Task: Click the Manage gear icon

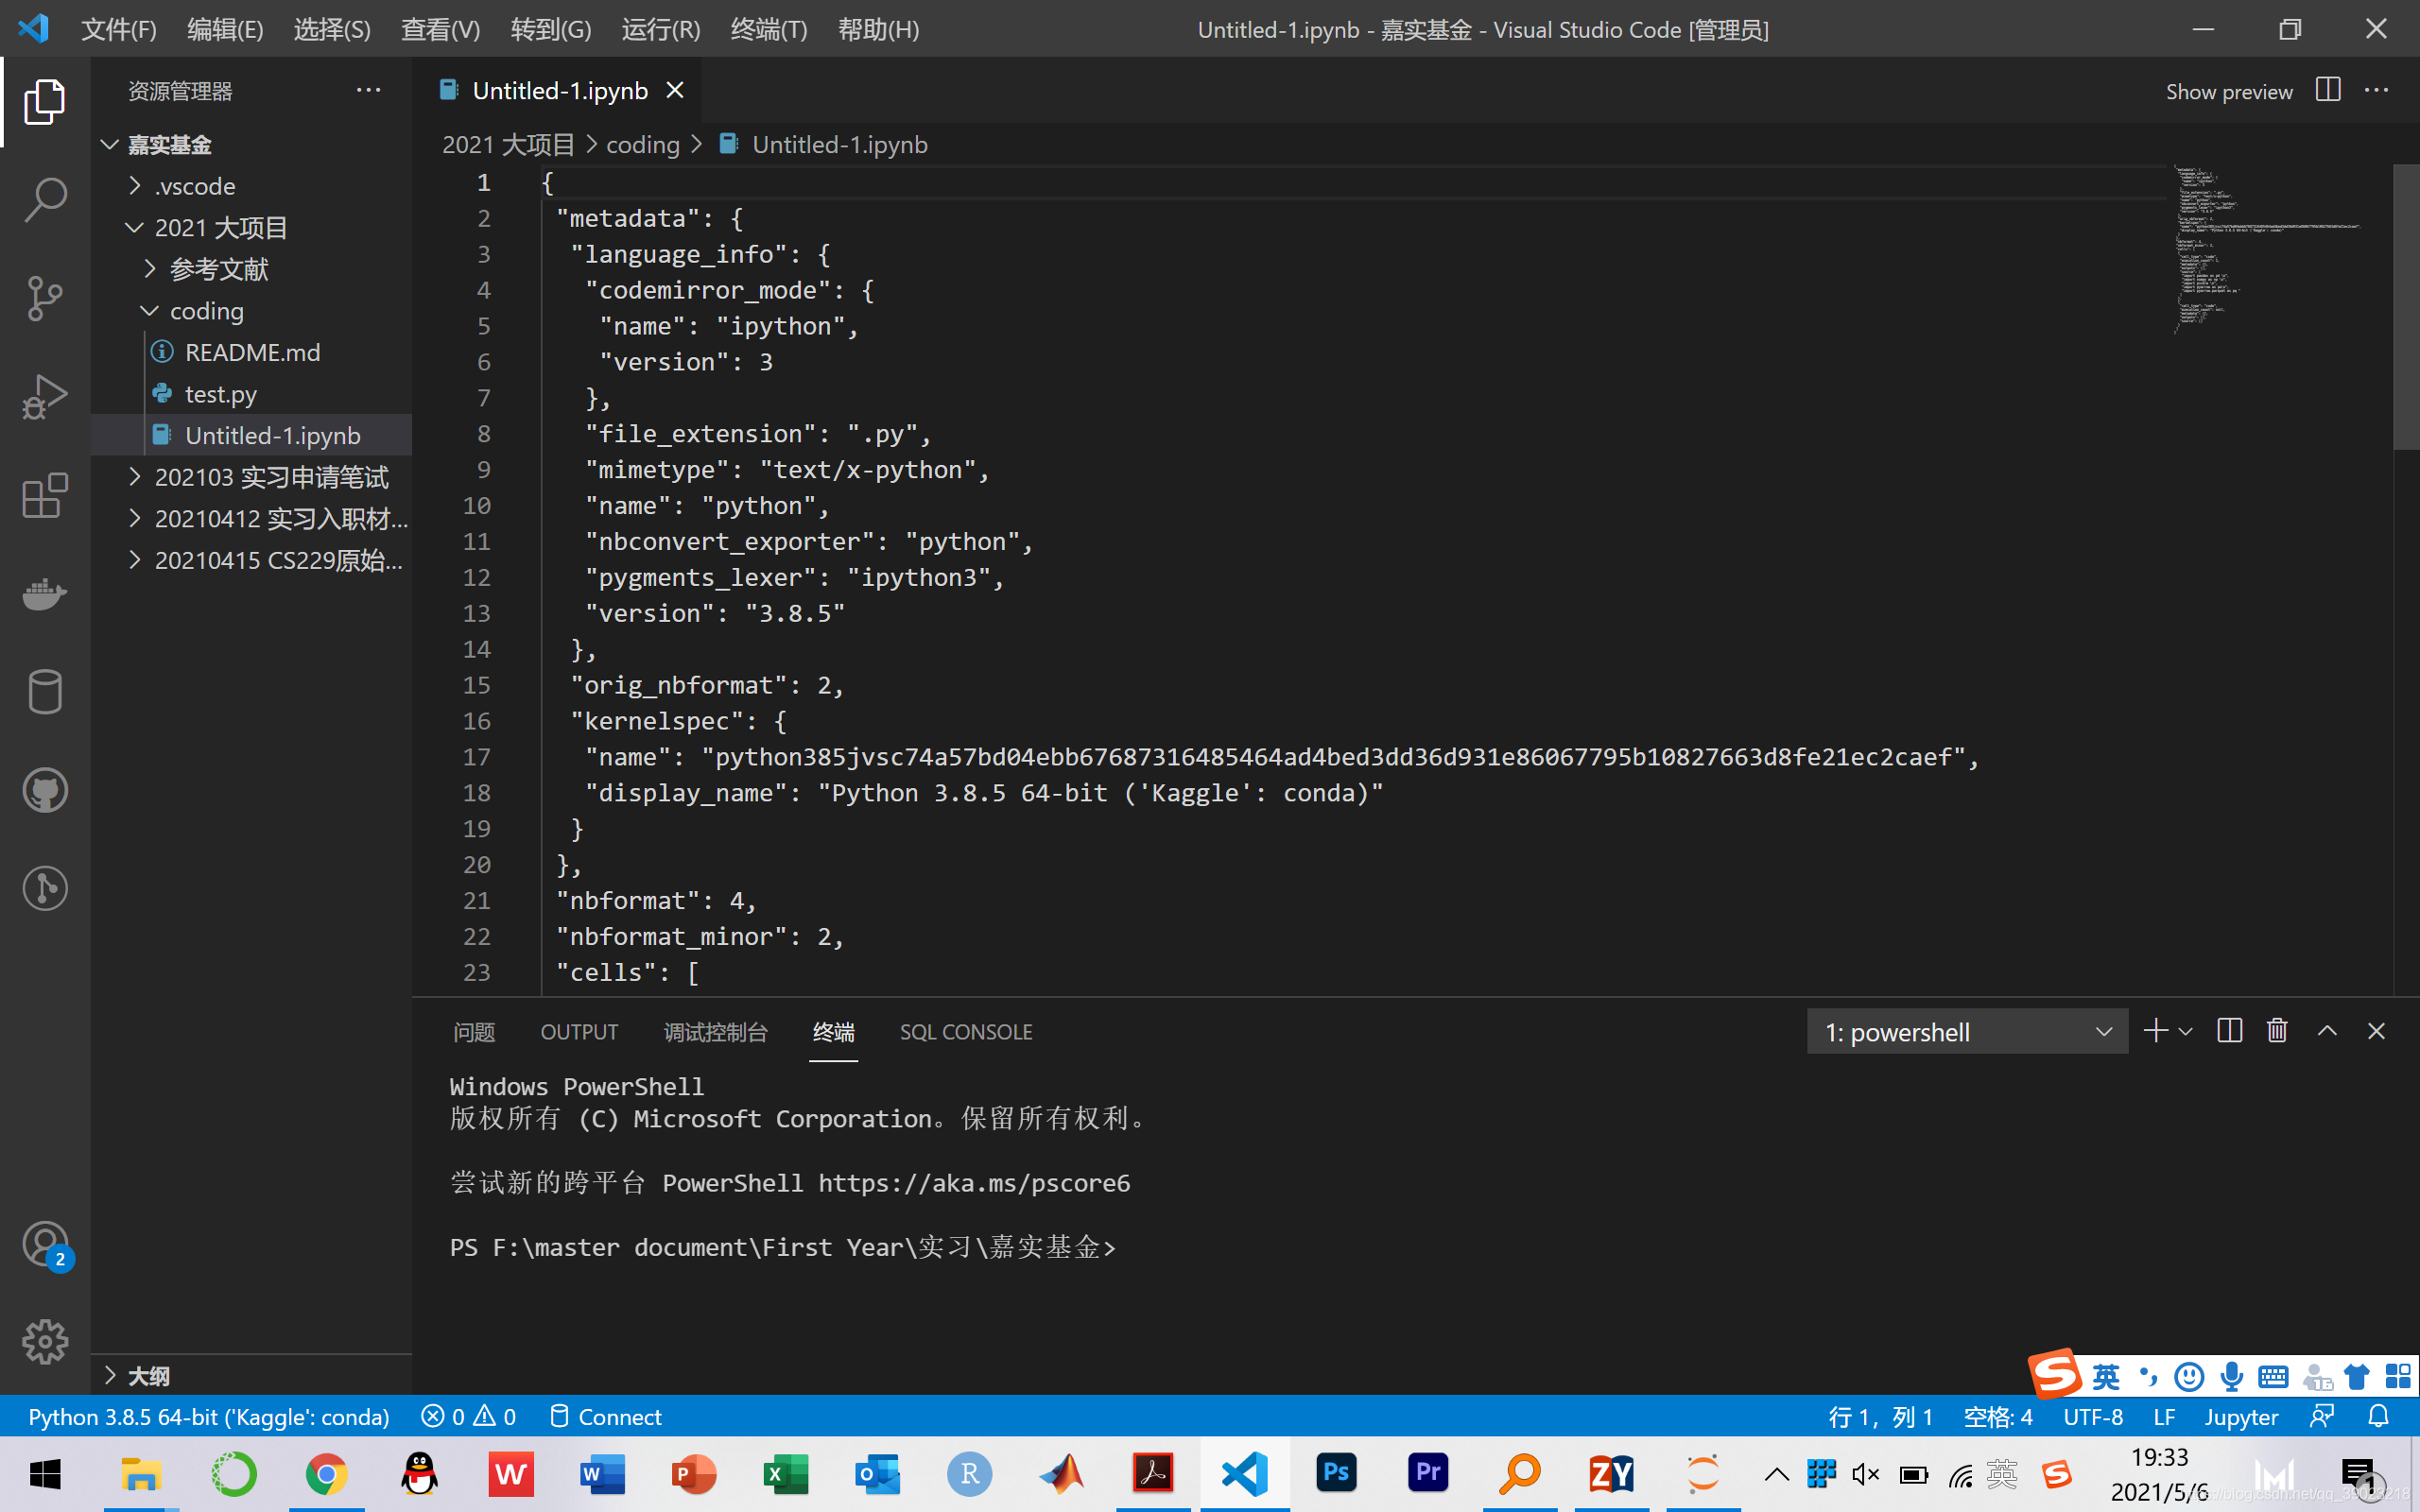Action: 45,1341
